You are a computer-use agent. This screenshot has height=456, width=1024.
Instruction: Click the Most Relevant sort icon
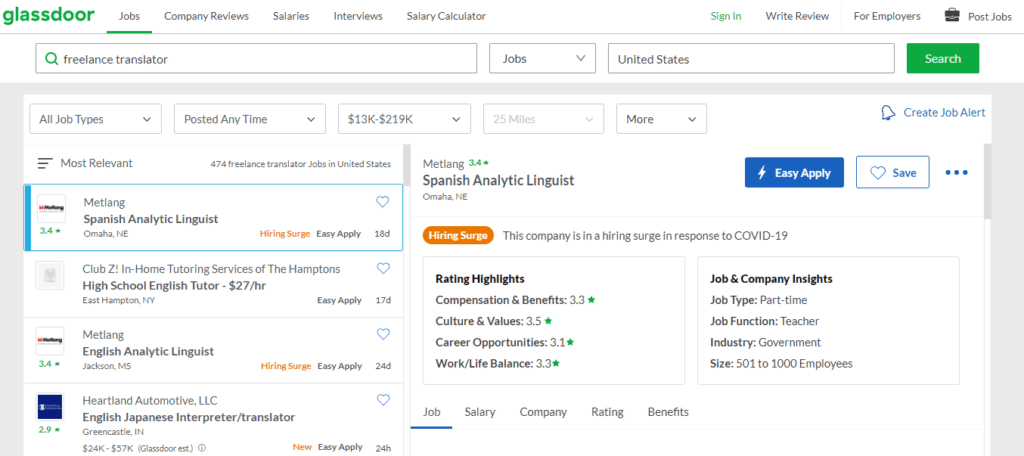click(x=45, y=163)
